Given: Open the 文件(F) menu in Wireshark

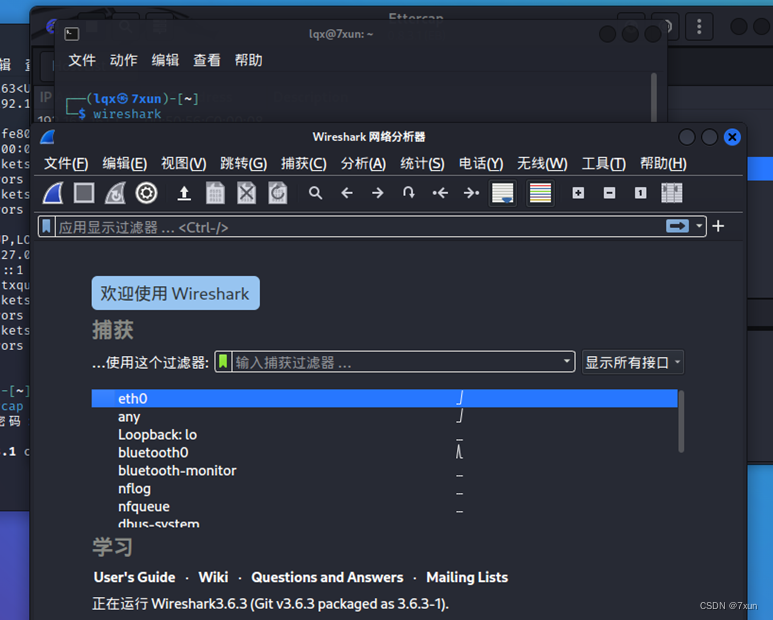Looking at the screenshot, I should click(x=66, y=164).
